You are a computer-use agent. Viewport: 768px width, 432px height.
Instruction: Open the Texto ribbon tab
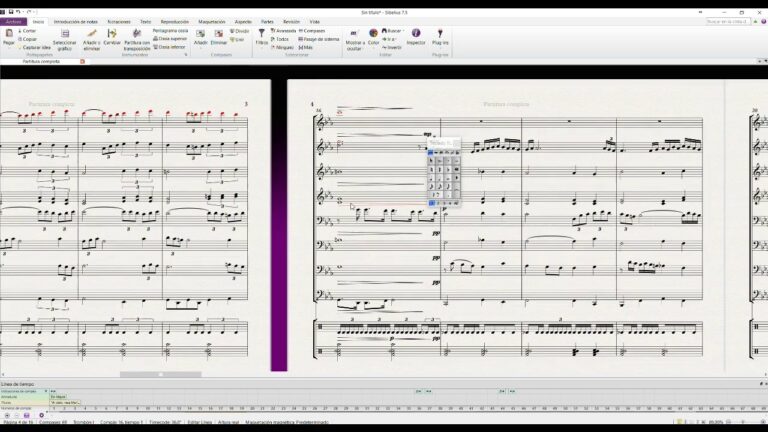(x=145, y=22)
